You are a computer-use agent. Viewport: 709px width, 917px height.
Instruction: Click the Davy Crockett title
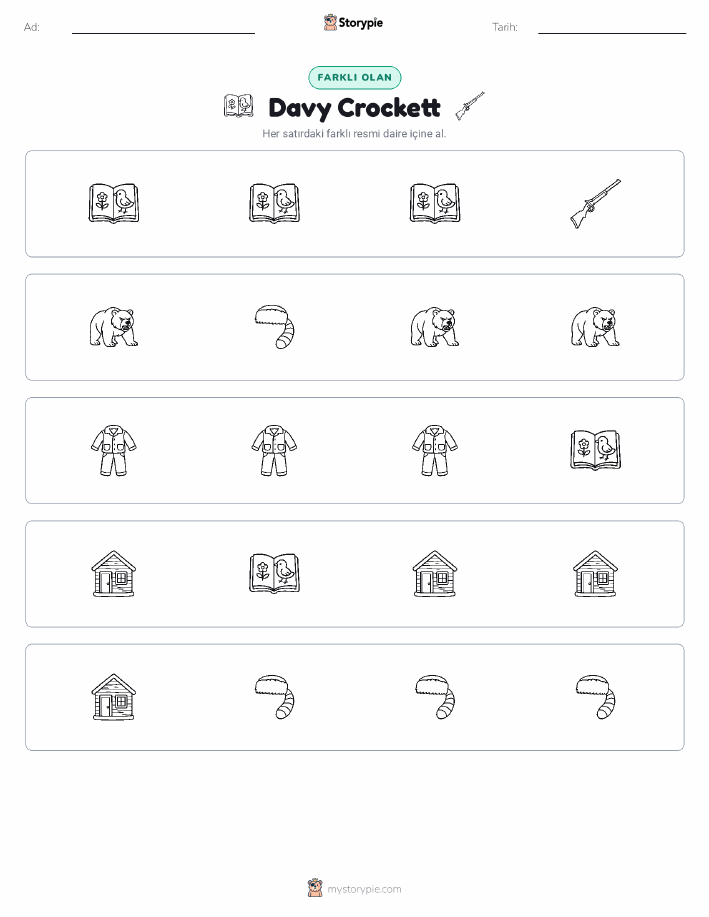(x=354, y=108)
